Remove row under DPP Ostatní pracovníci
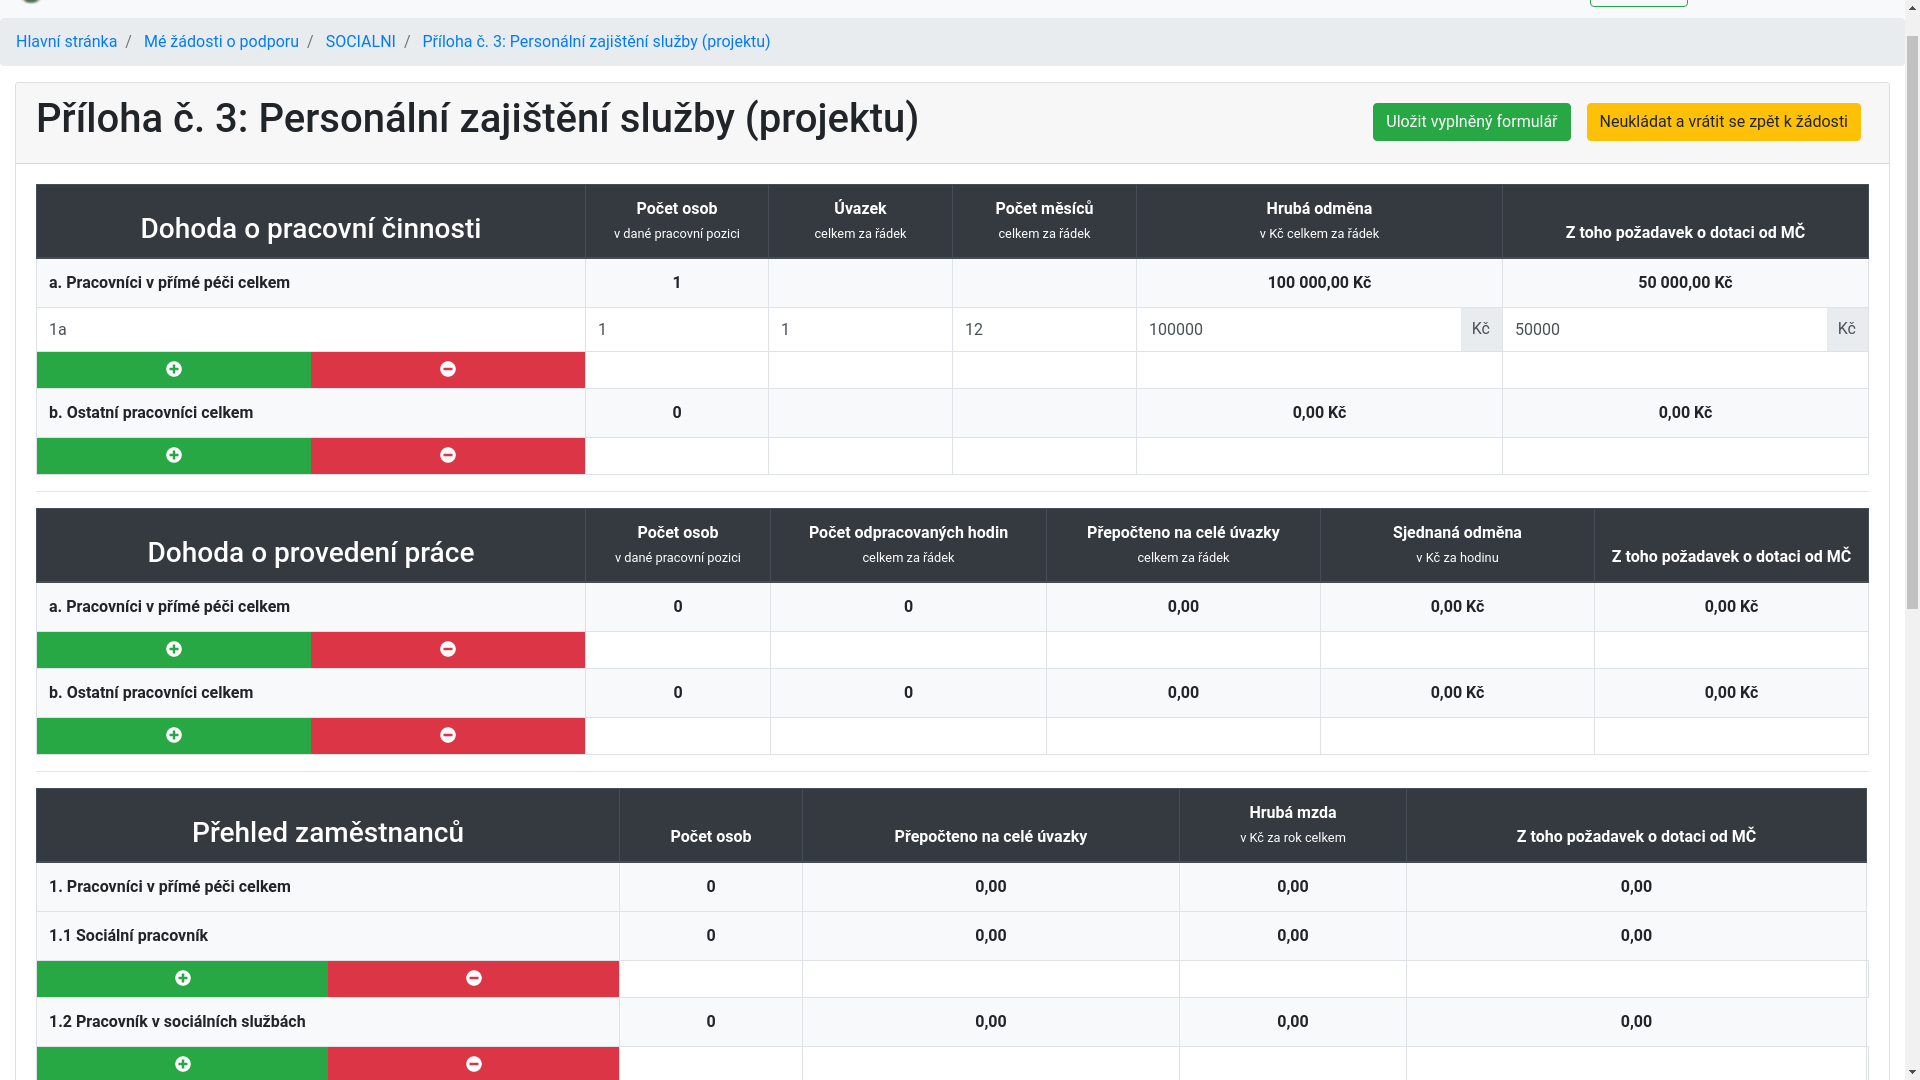This screenshot has height=1080, width=1920. click(447, 736)
